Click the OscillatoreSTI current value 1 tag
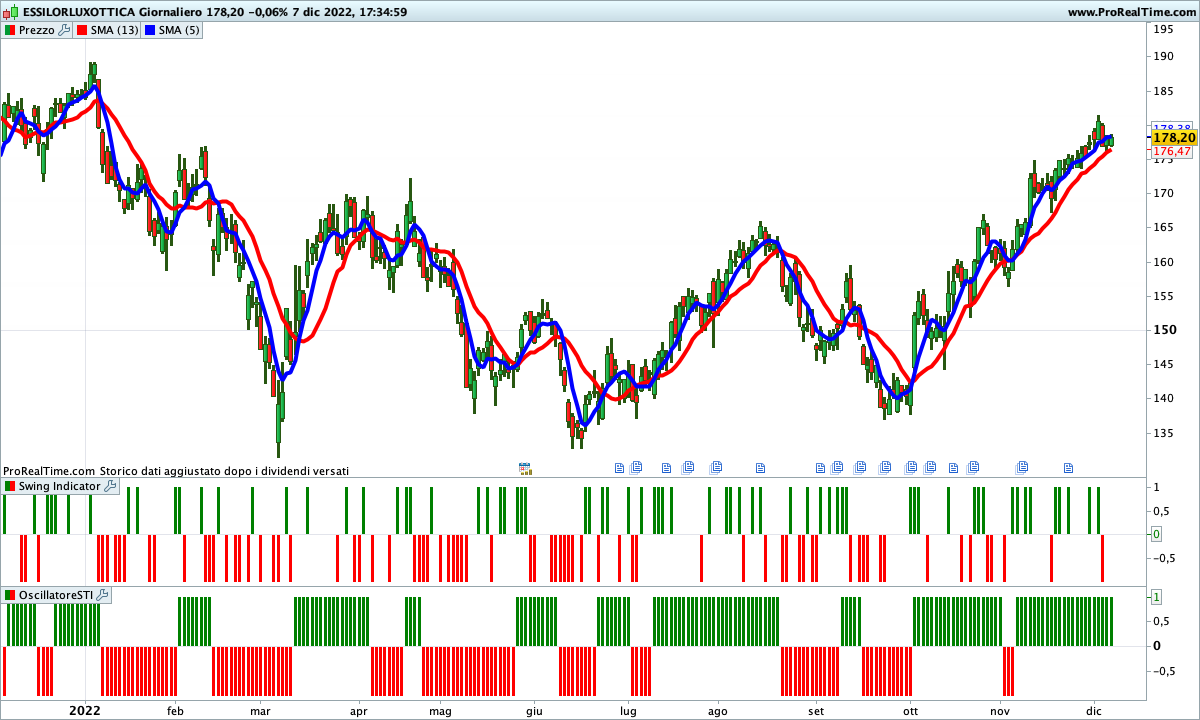The image size is (1200, 720). pyautogui.click(x=1156, y=597)
